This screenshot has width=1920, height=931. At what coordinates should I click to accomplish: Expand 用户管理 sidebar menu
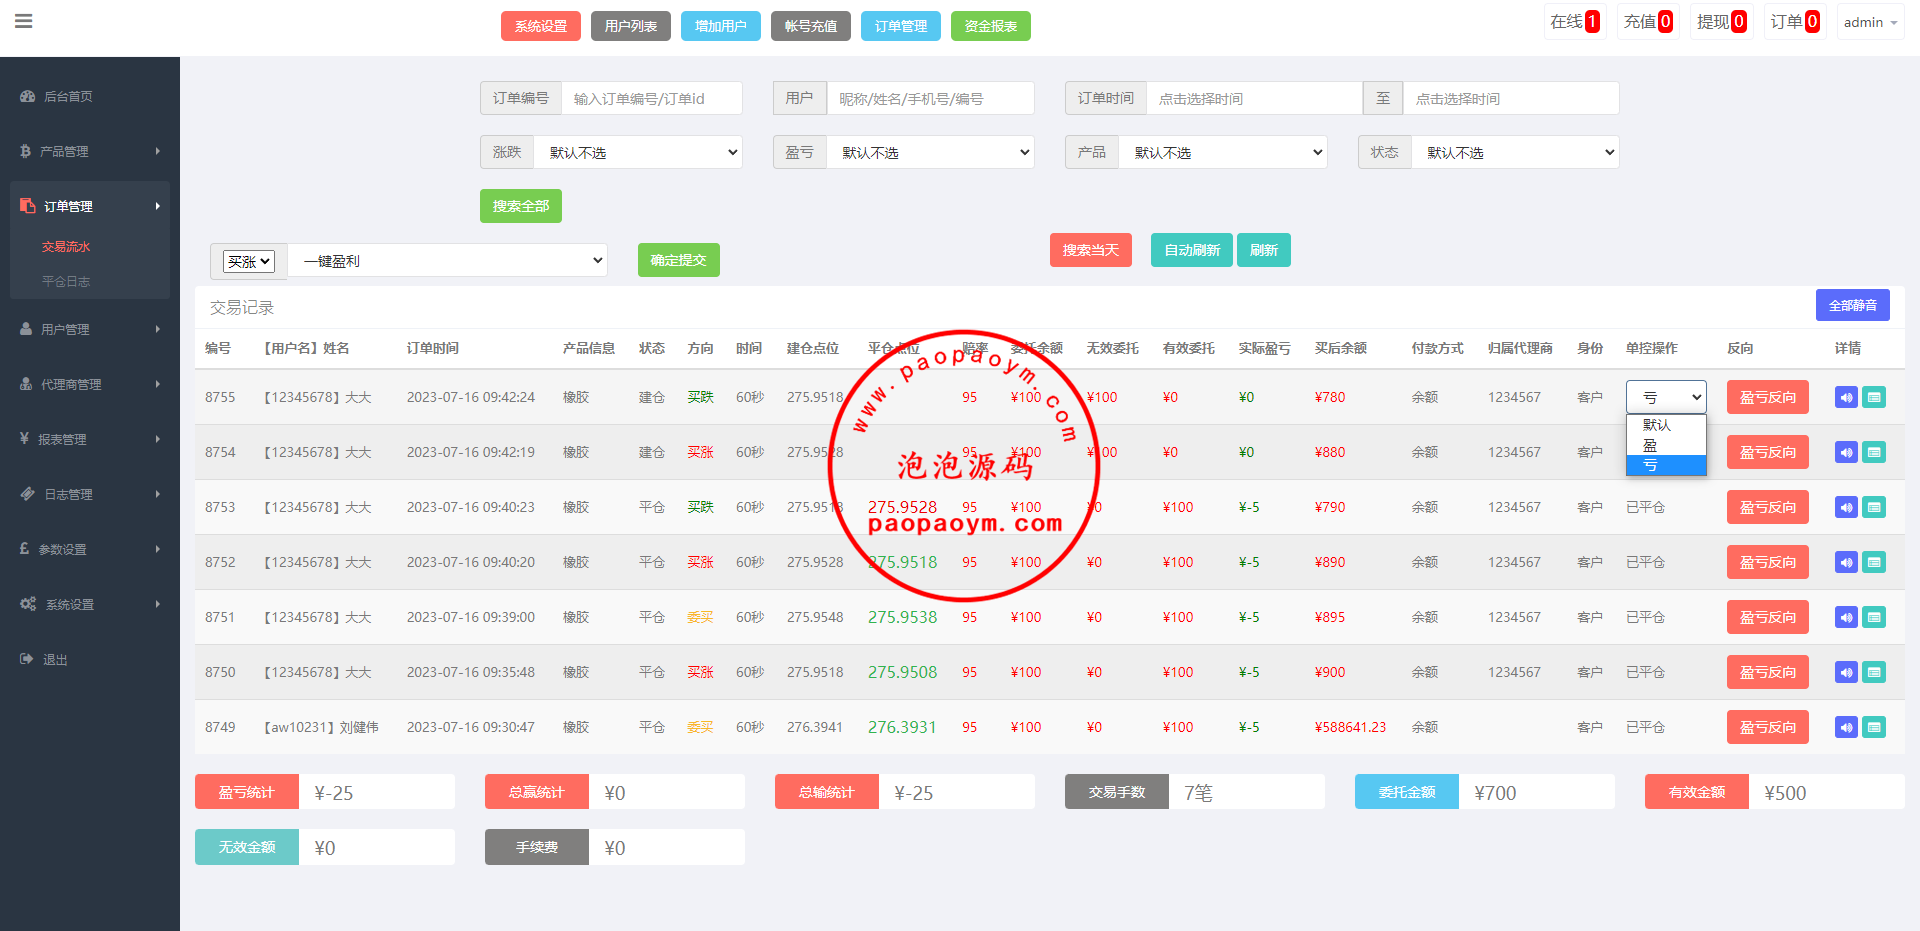[88, 329]
